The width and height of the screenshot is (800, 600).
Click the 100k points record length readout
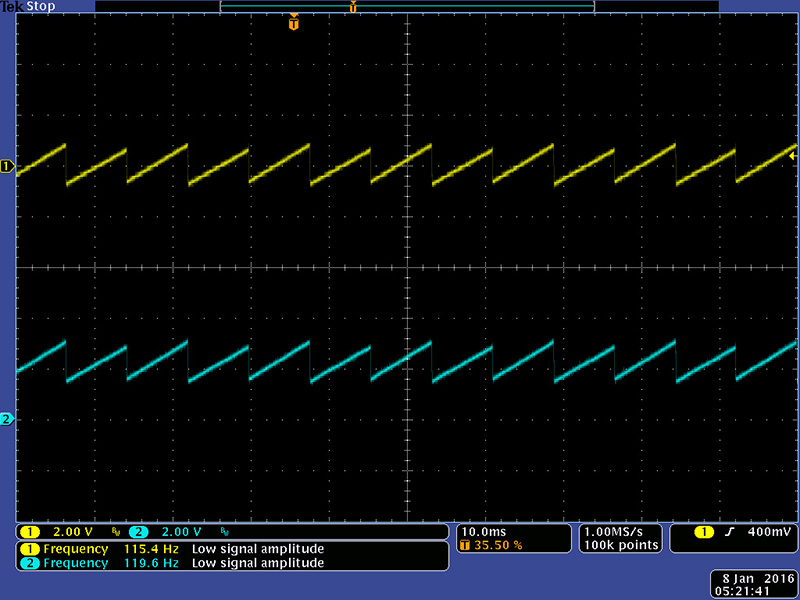[620, 545]
